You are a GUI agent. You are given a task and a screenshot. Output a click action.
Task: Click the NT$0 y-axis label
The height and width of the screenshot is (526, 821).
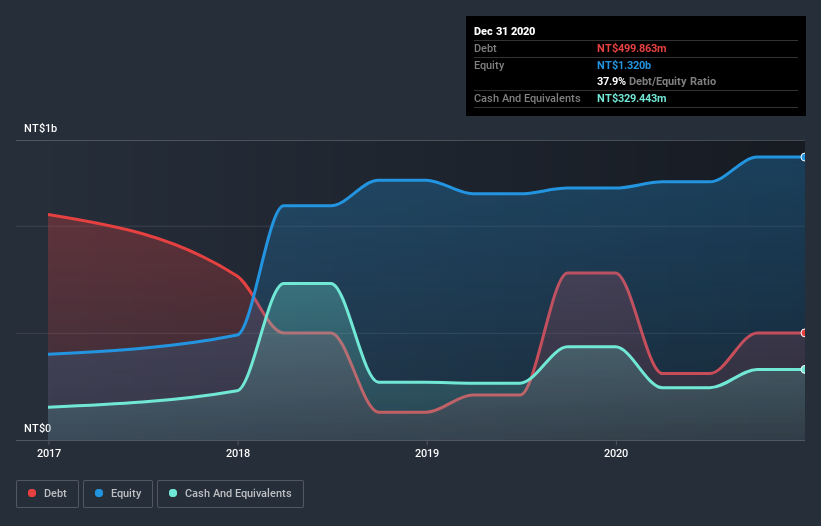point(38,428)
